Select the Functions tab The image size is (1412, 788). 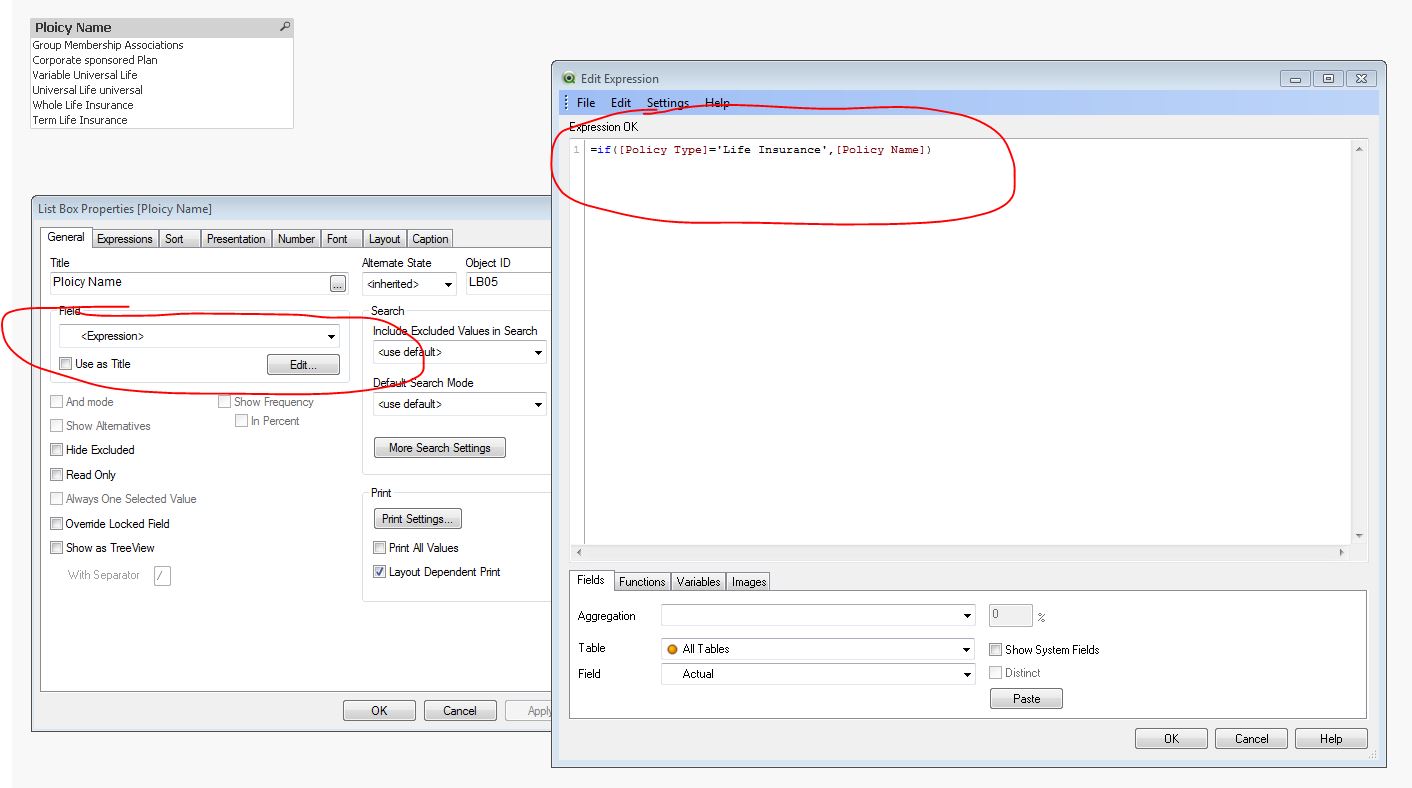click(642, 582)
